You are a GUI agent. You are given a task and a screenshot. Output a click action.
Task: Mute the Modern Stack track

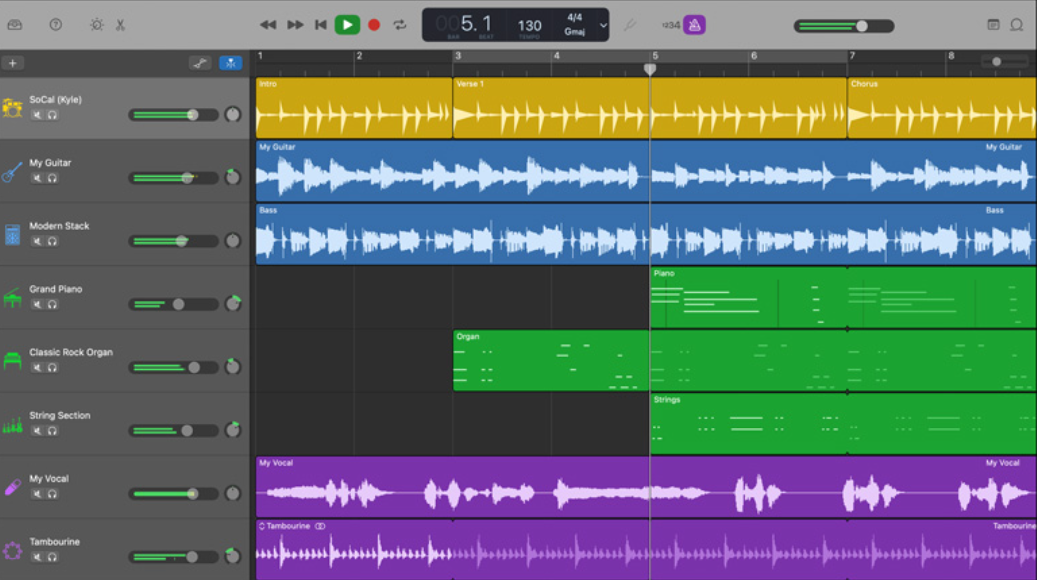click(37, 241)
